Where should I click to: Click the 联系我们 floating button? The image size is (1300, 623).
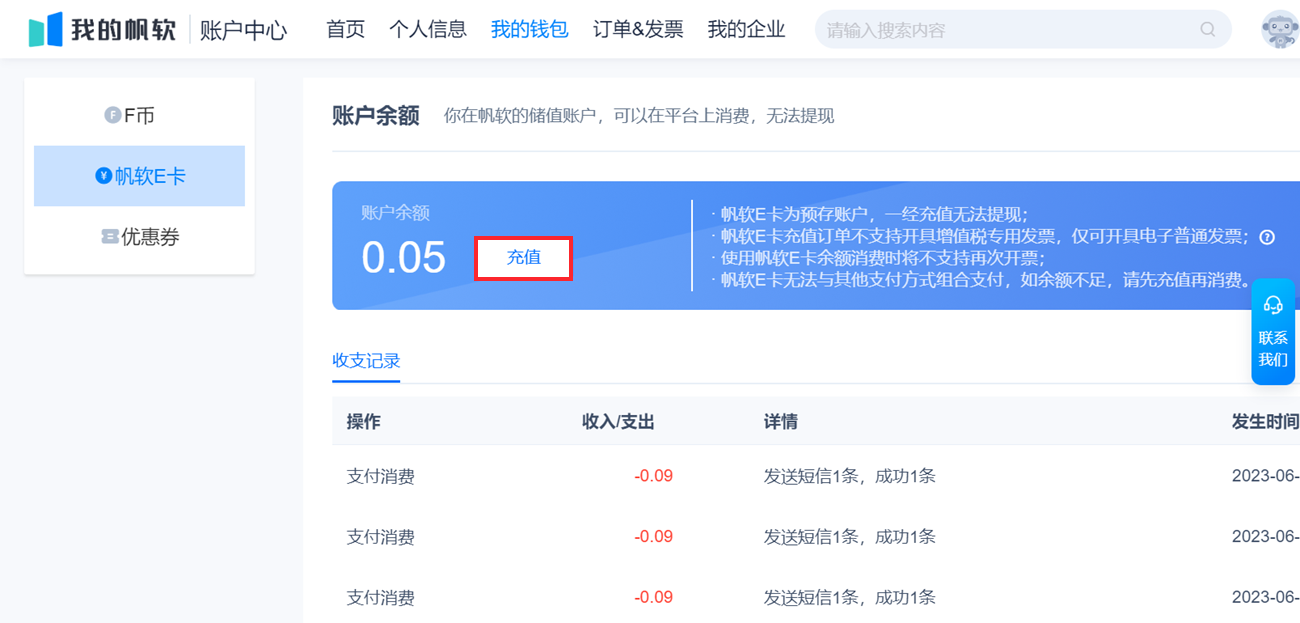point(1273,332)
